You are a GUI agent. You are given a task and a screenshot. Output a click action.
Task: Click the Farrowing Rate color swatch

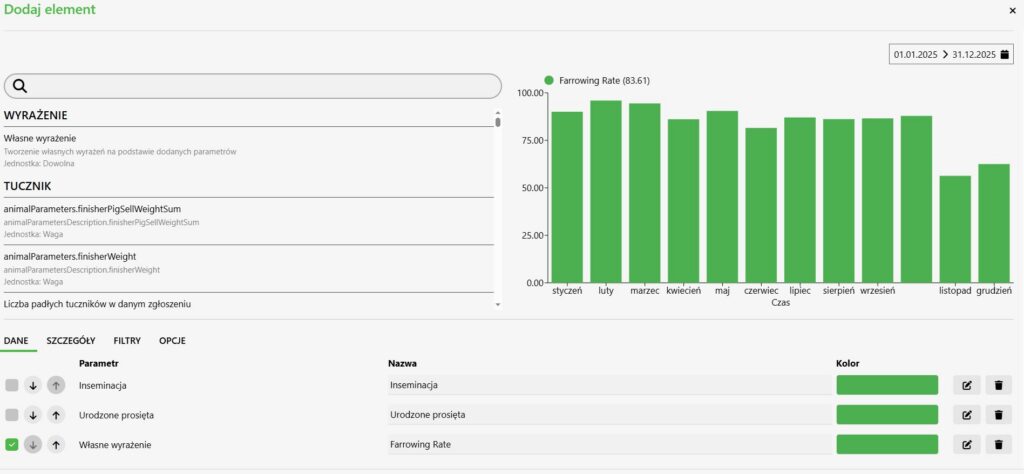point(886,444)
